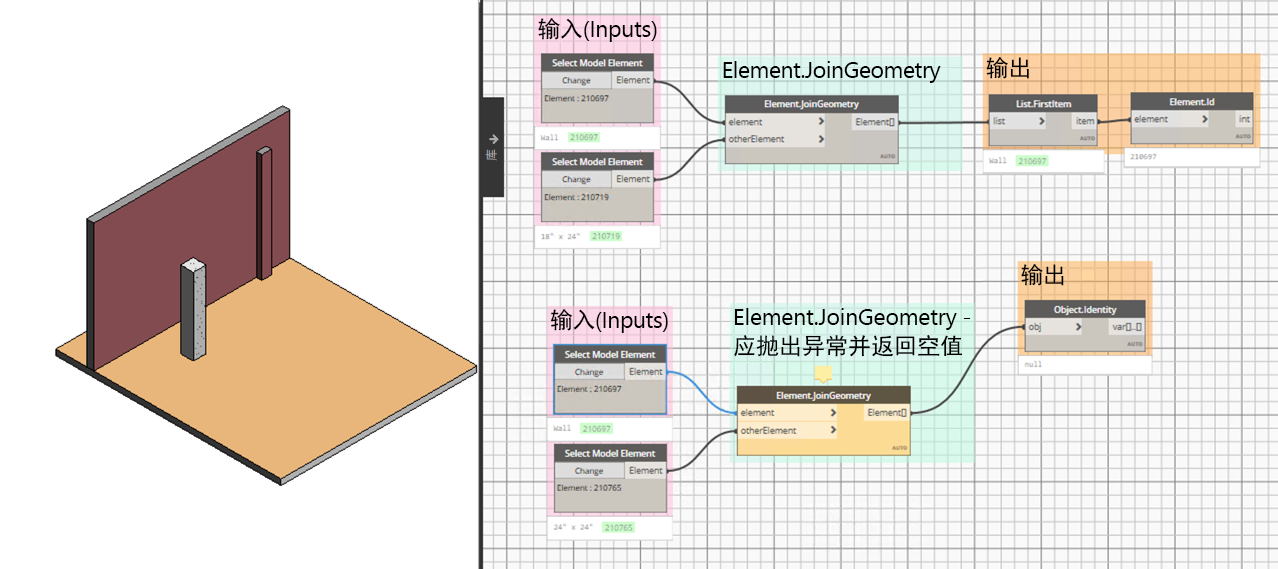This screenshot has height=569, width=1278.
Task: Select the List.FirstItem node header
Action: click(x=1043, y=103)
